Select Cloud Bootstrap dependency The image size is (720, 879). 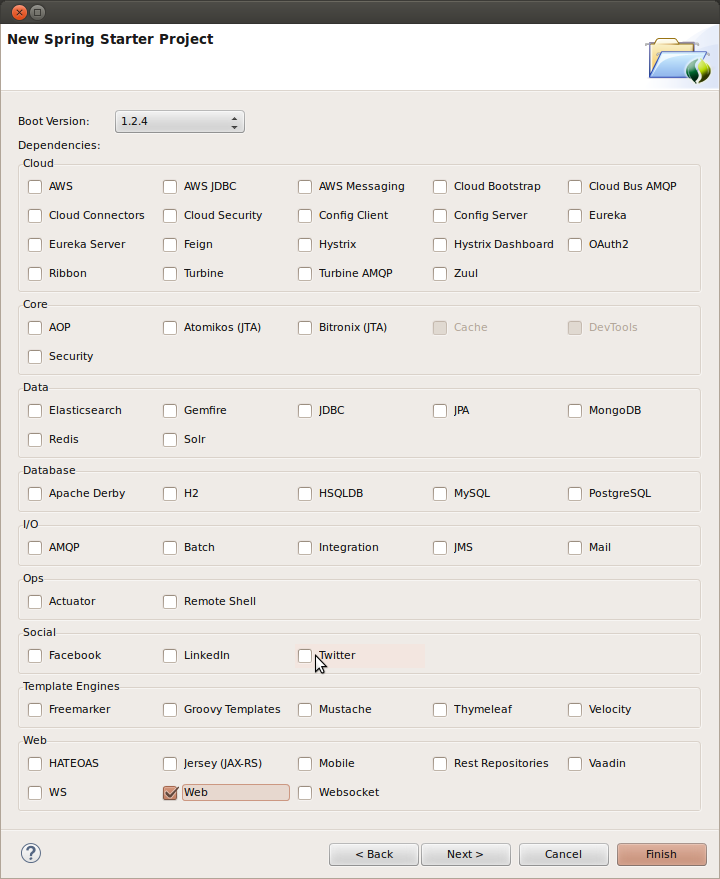coord(440,187)
